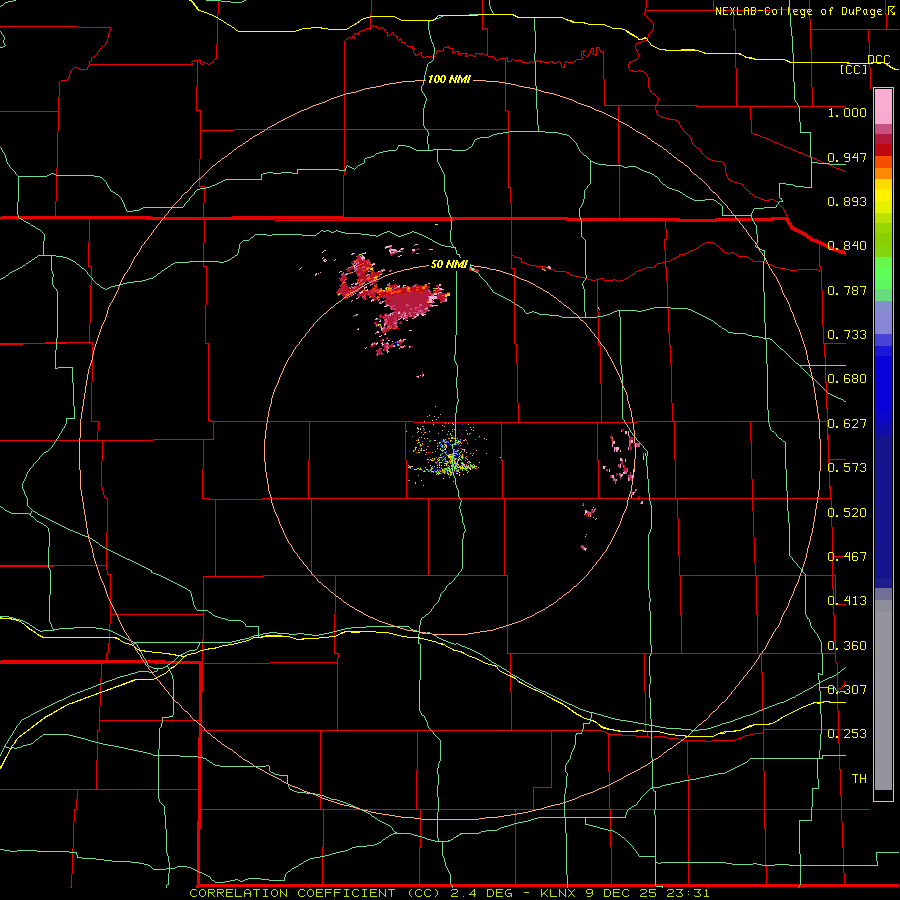Screen dimensions: 900x900
Task: Click the TH label near scale bottom
Action: (859, 779)
